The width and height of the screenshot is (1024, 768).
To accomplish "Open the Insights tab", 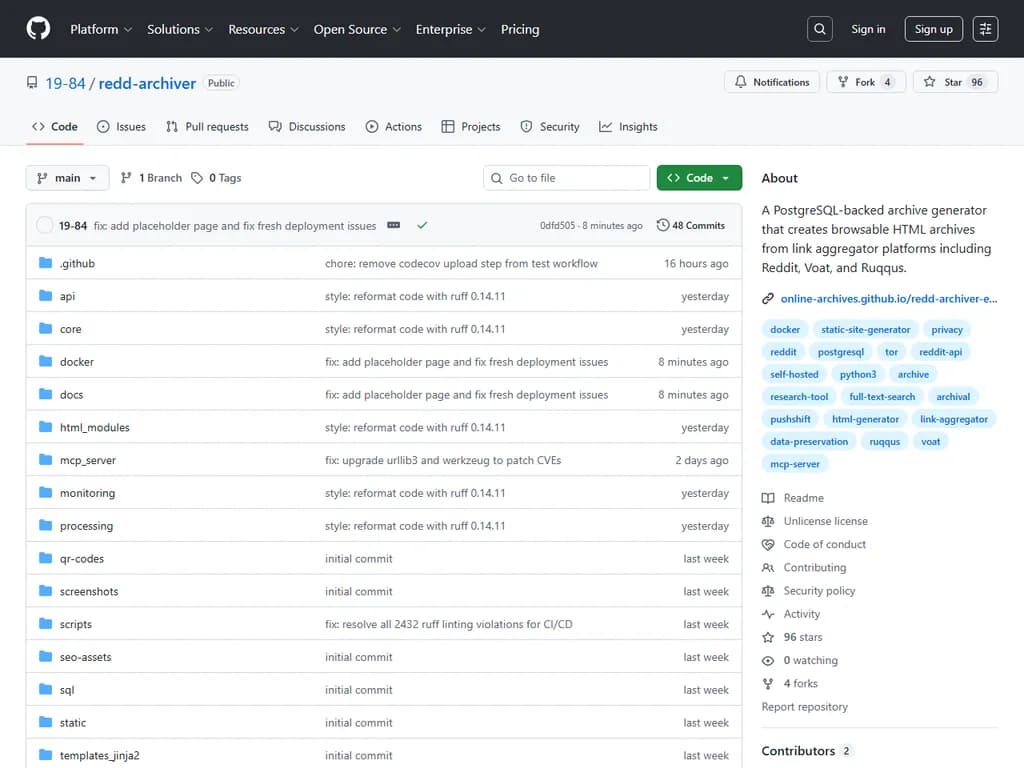I will [628, 127].
